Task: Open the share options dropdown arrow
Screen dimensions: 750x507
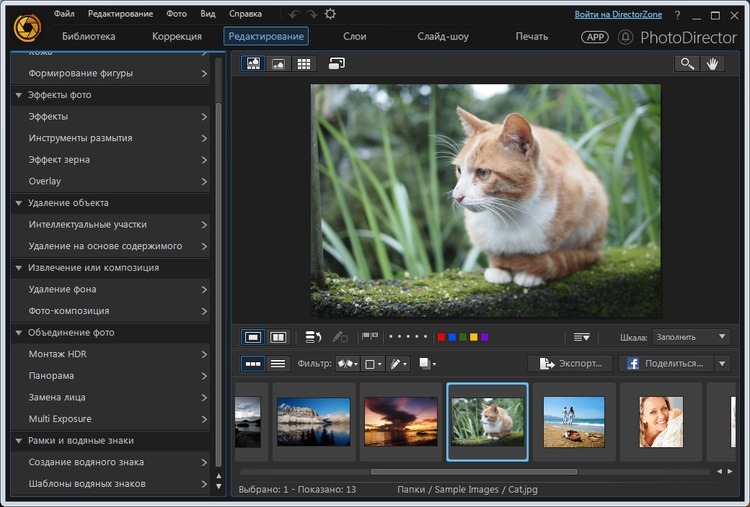Action: click(722, 364)
